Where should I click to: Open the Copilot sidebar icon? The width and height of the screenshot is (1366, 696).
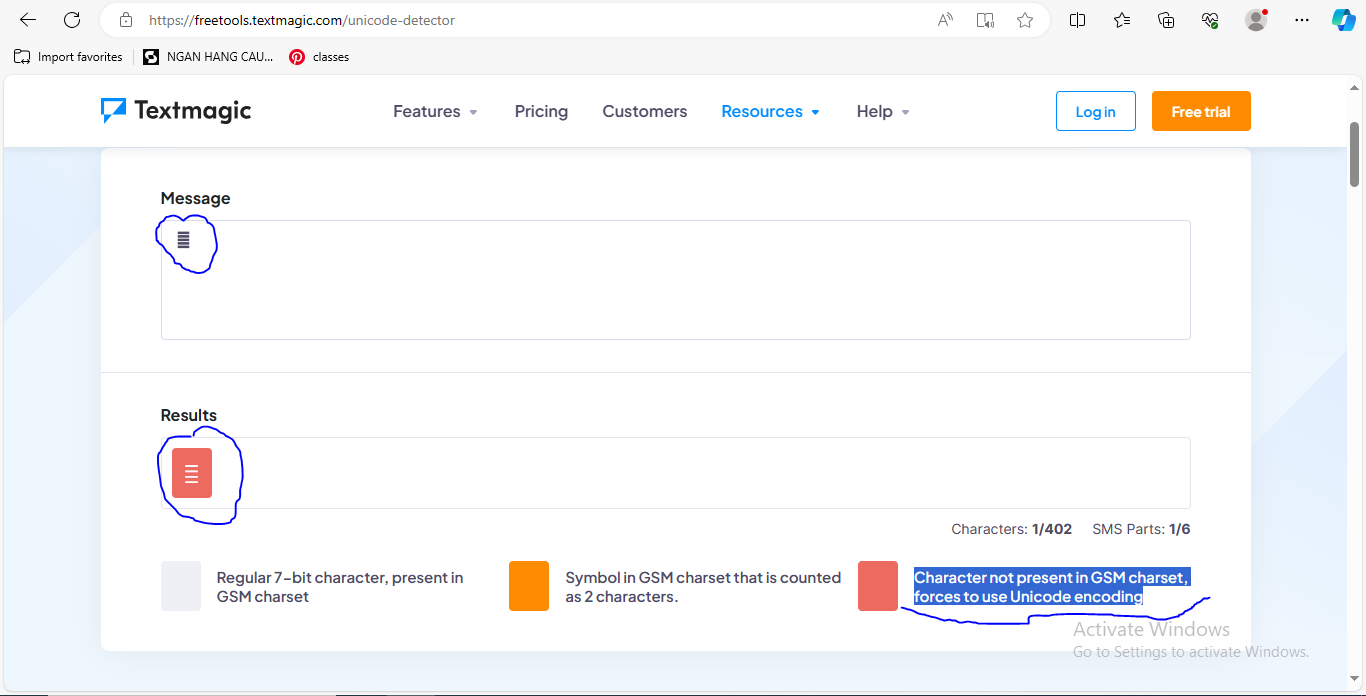pyautogui.click(x=1343, y=20)
